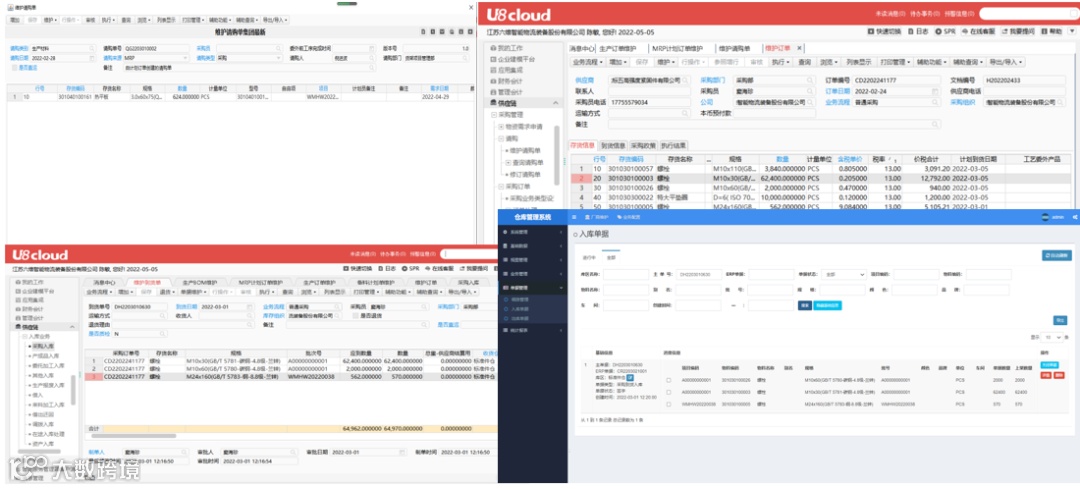Check the warehouse row with material 301030100003

pyautogui.click(x=669, y=391)
